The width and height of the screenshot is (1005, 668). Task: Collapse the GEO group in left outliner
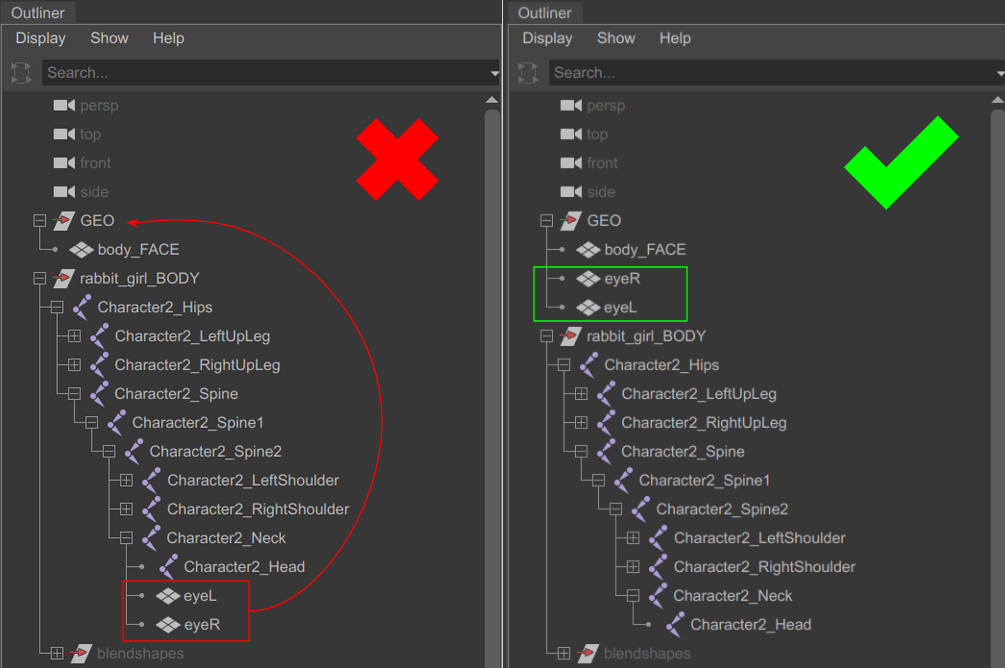click(x=40, y=221)
